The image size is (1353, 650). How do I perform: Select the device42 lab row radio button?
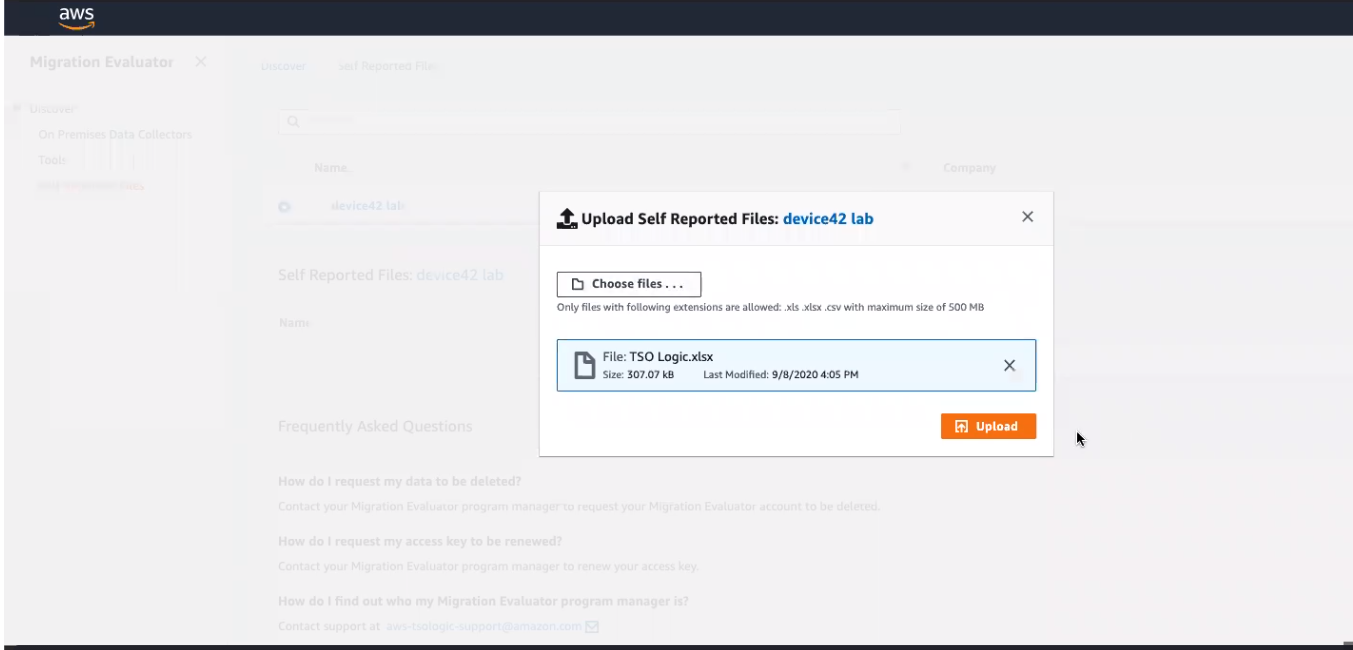pyautogui.click(x=284, y=207)
